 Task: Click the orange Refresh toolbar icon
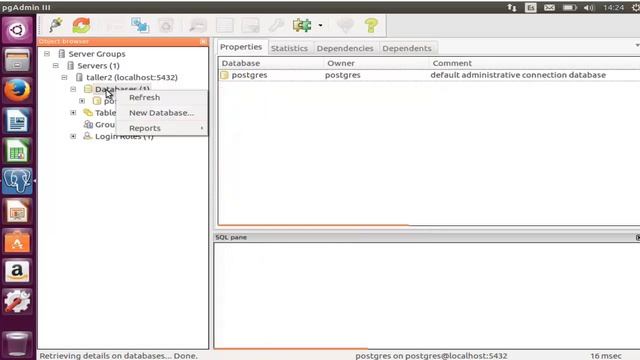81,25
